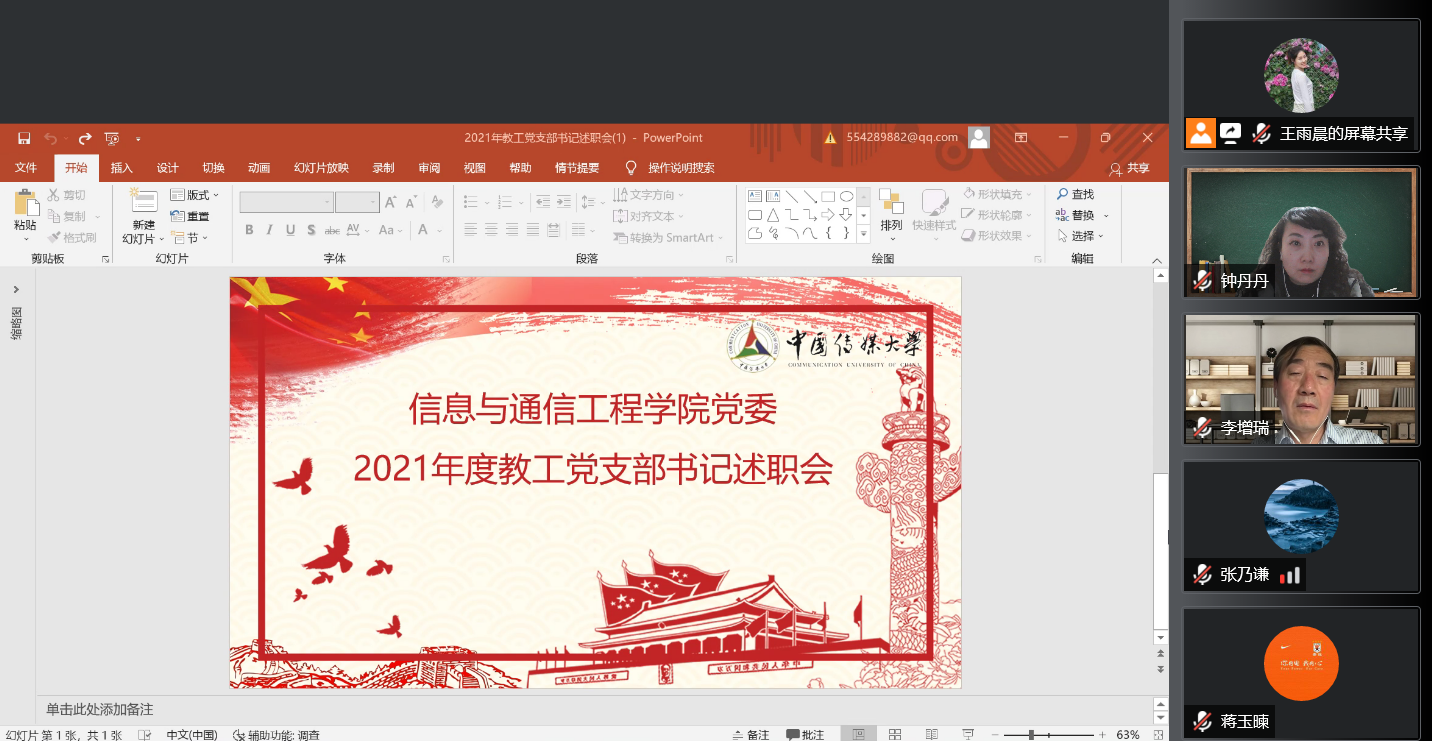This screenshot has width=1432, height=741.
Task: Click the Share (共享) button
Action: 1130,168
